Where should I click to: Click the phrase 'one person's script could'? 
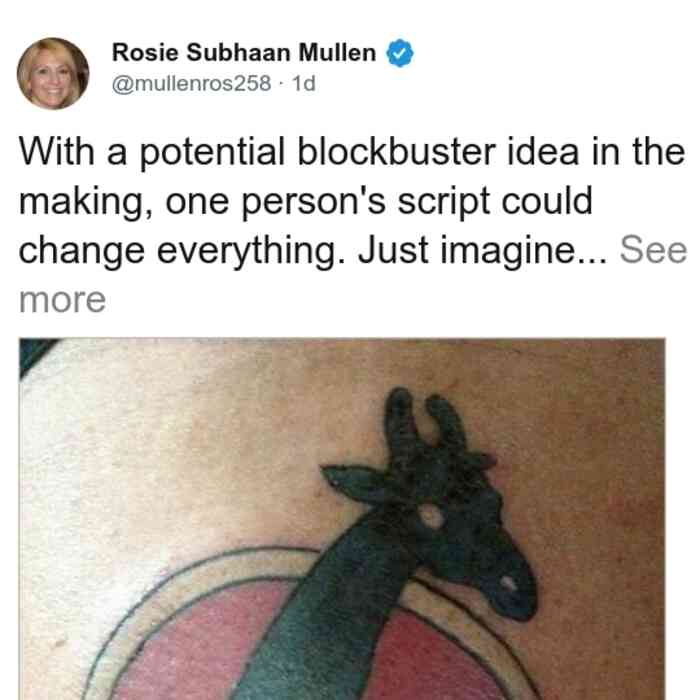point(379,201)
